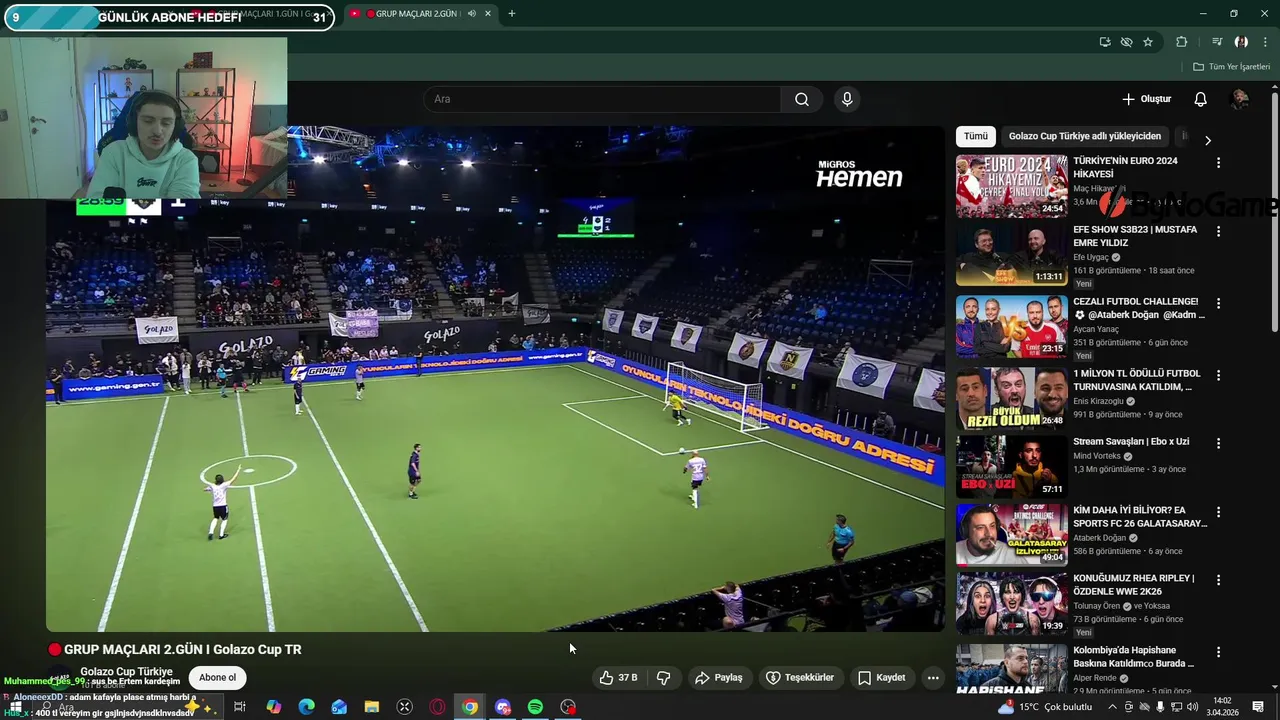
Task: Open EFE SHOW S3B23 Mustafa Emre Yıldız thumbnail
Action: pos(1011,254)
